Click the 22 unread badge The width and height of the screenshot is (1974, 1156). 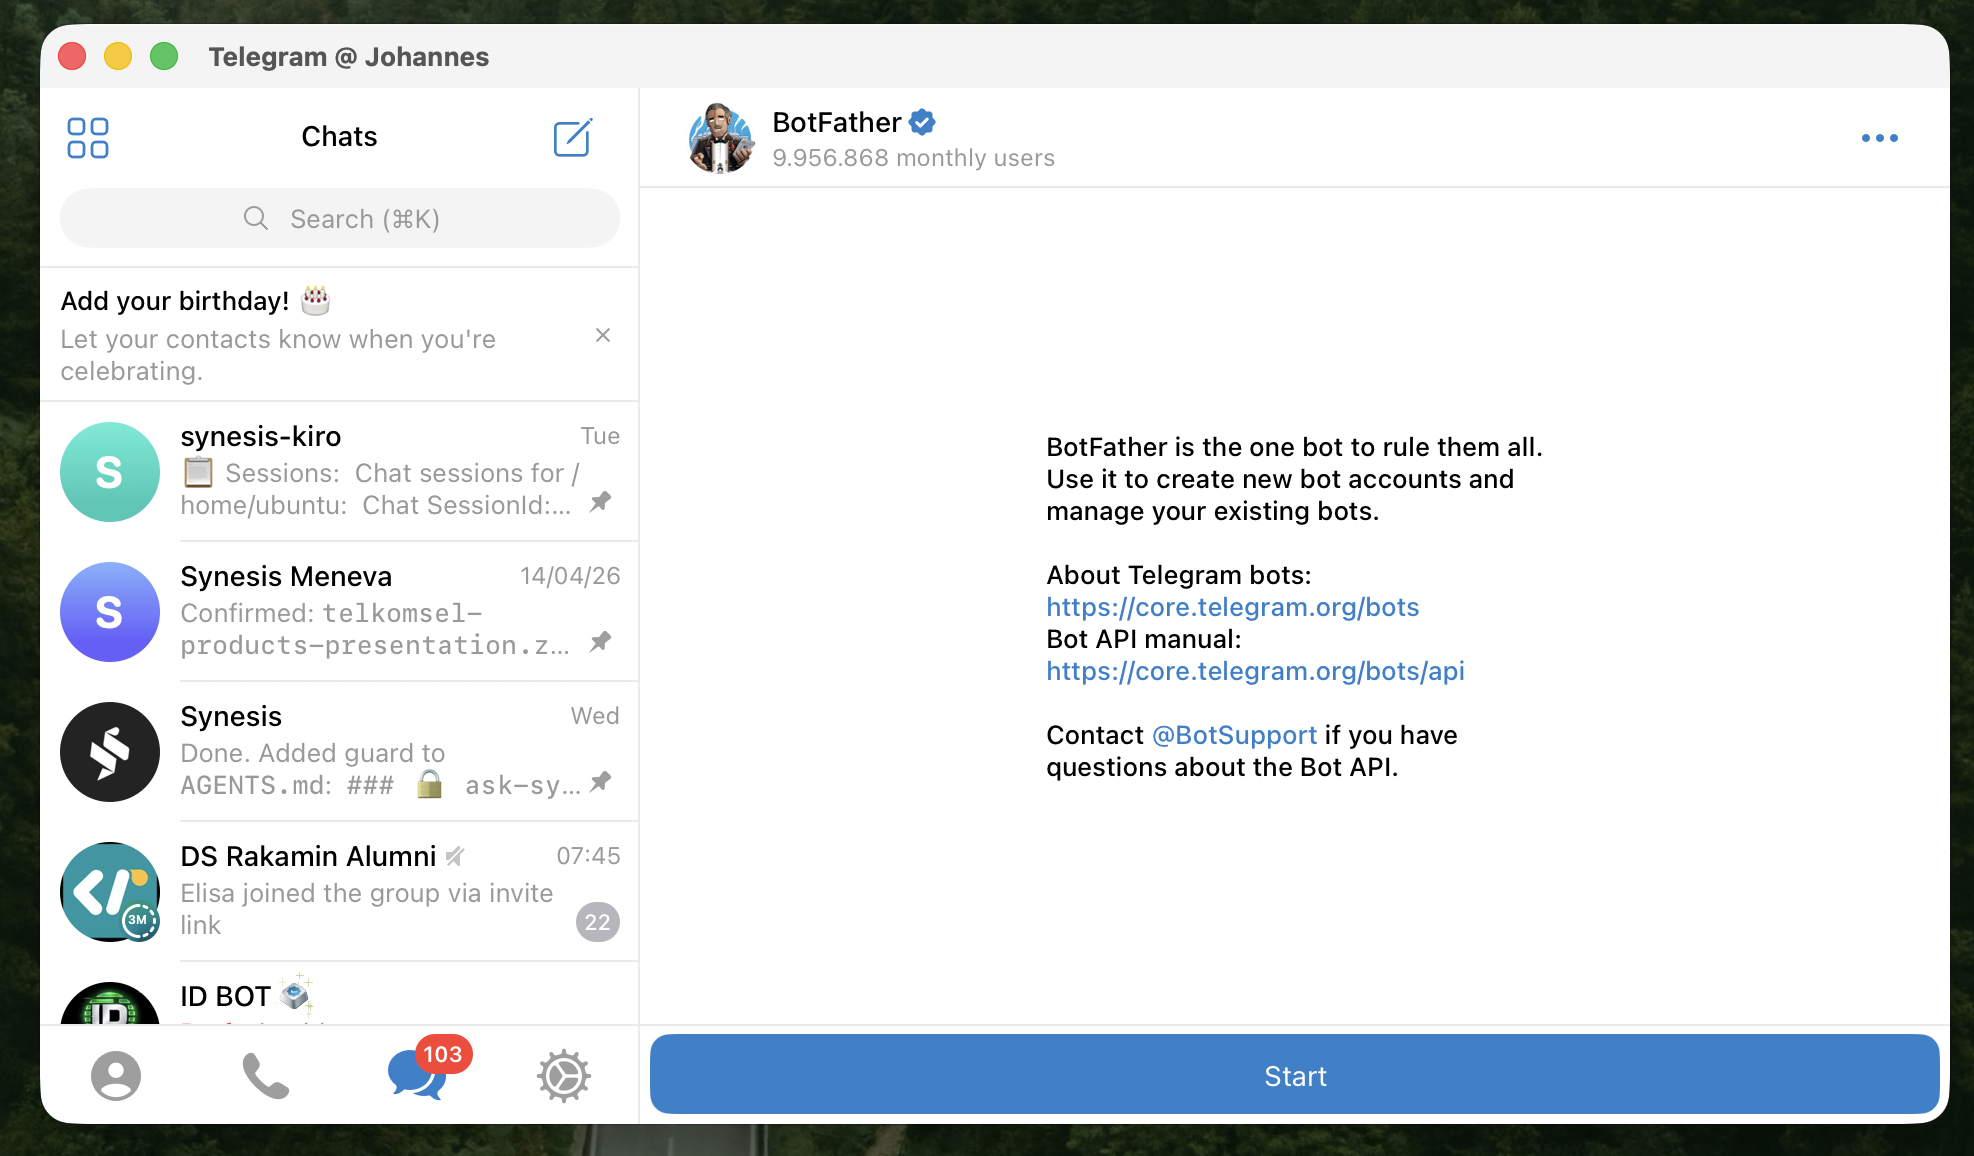click(598, 922)
